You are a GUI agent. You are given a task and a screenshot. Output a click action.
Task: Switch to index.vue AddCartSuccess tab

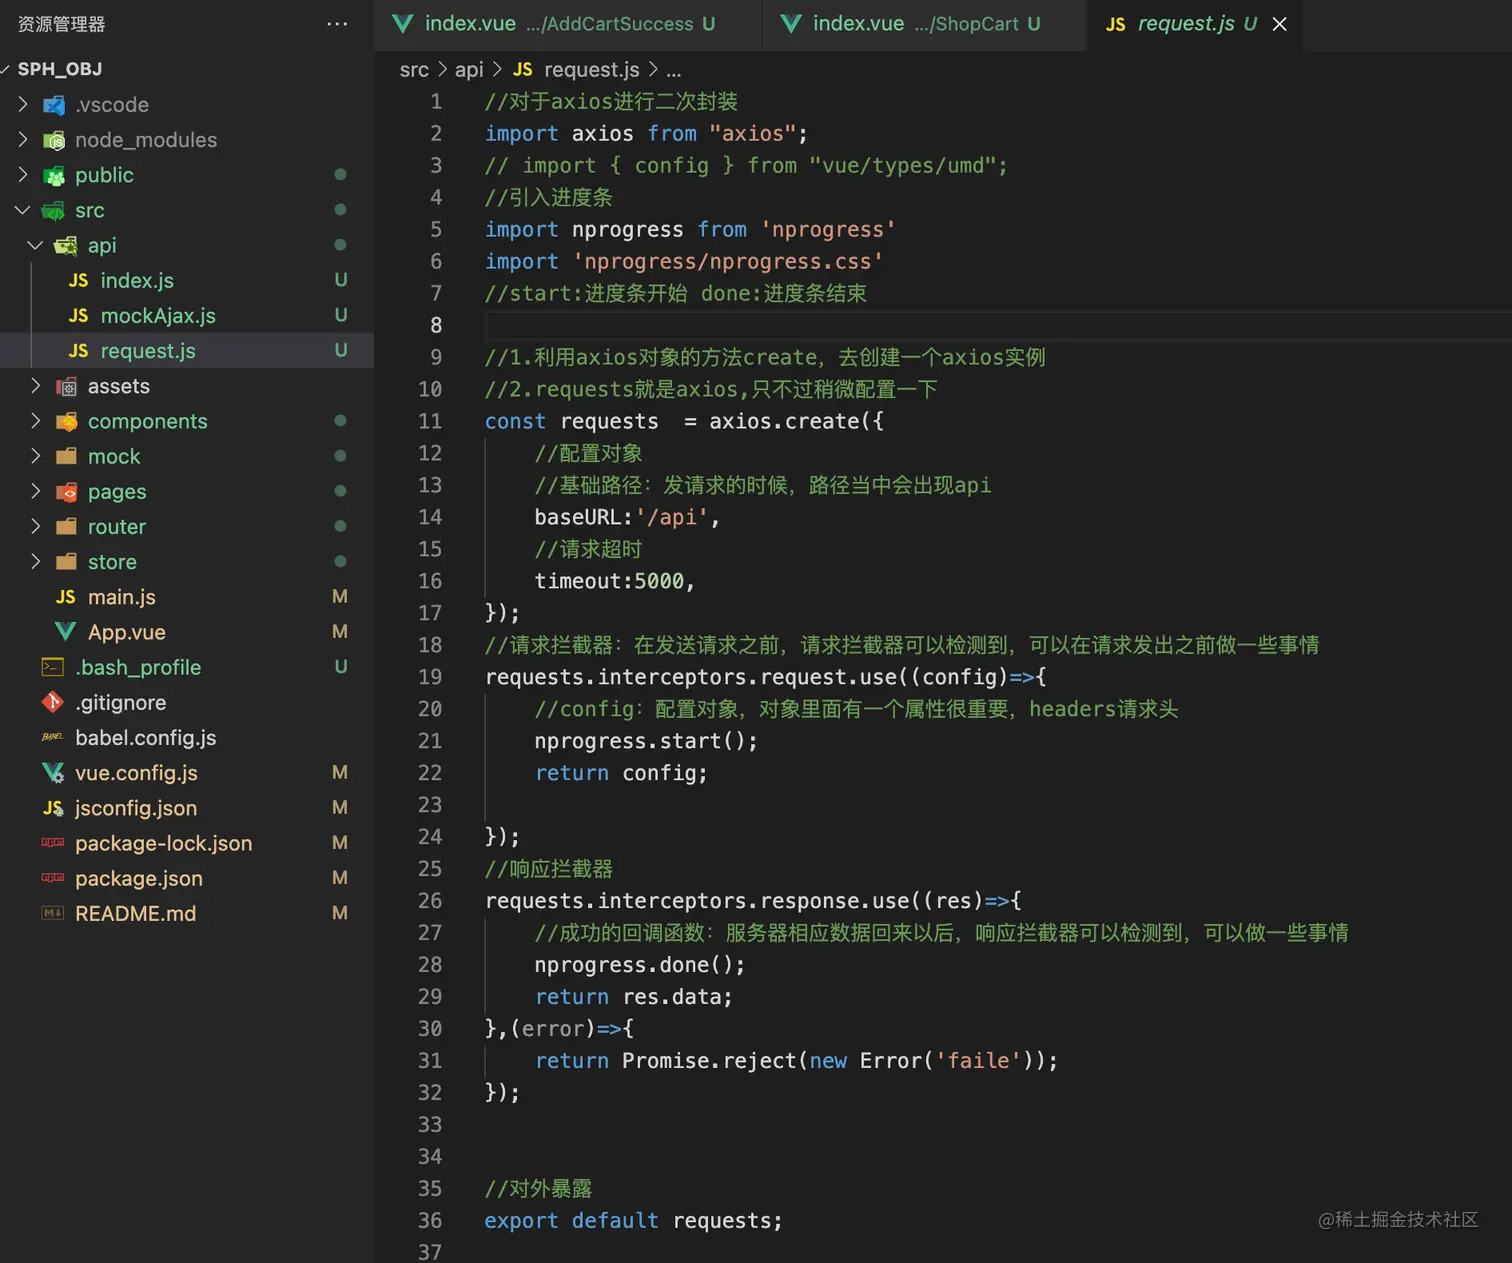pyautogui.click(x=568, y=24)
